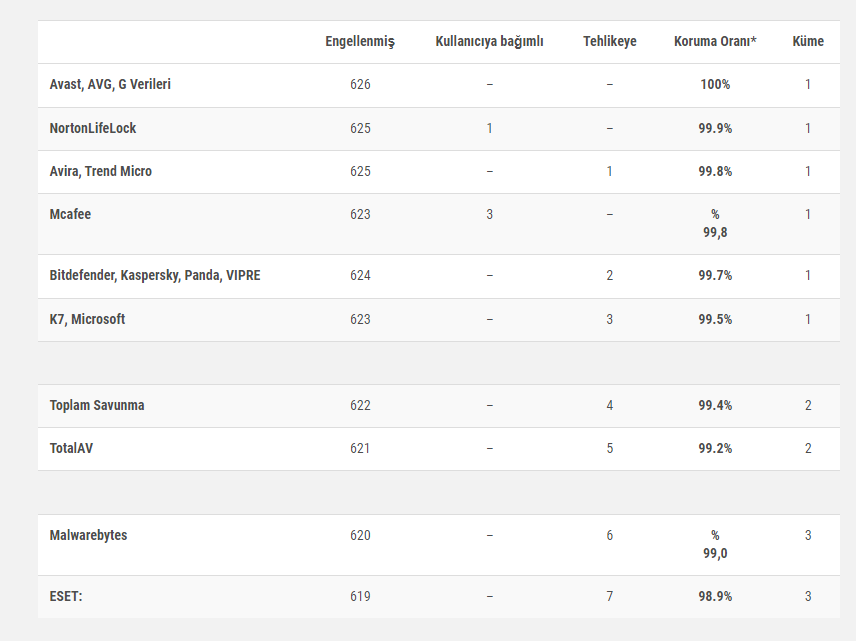This screenshot has width=856, height=641.
Task: Click the ESET: row label
Action: (66, 596)
